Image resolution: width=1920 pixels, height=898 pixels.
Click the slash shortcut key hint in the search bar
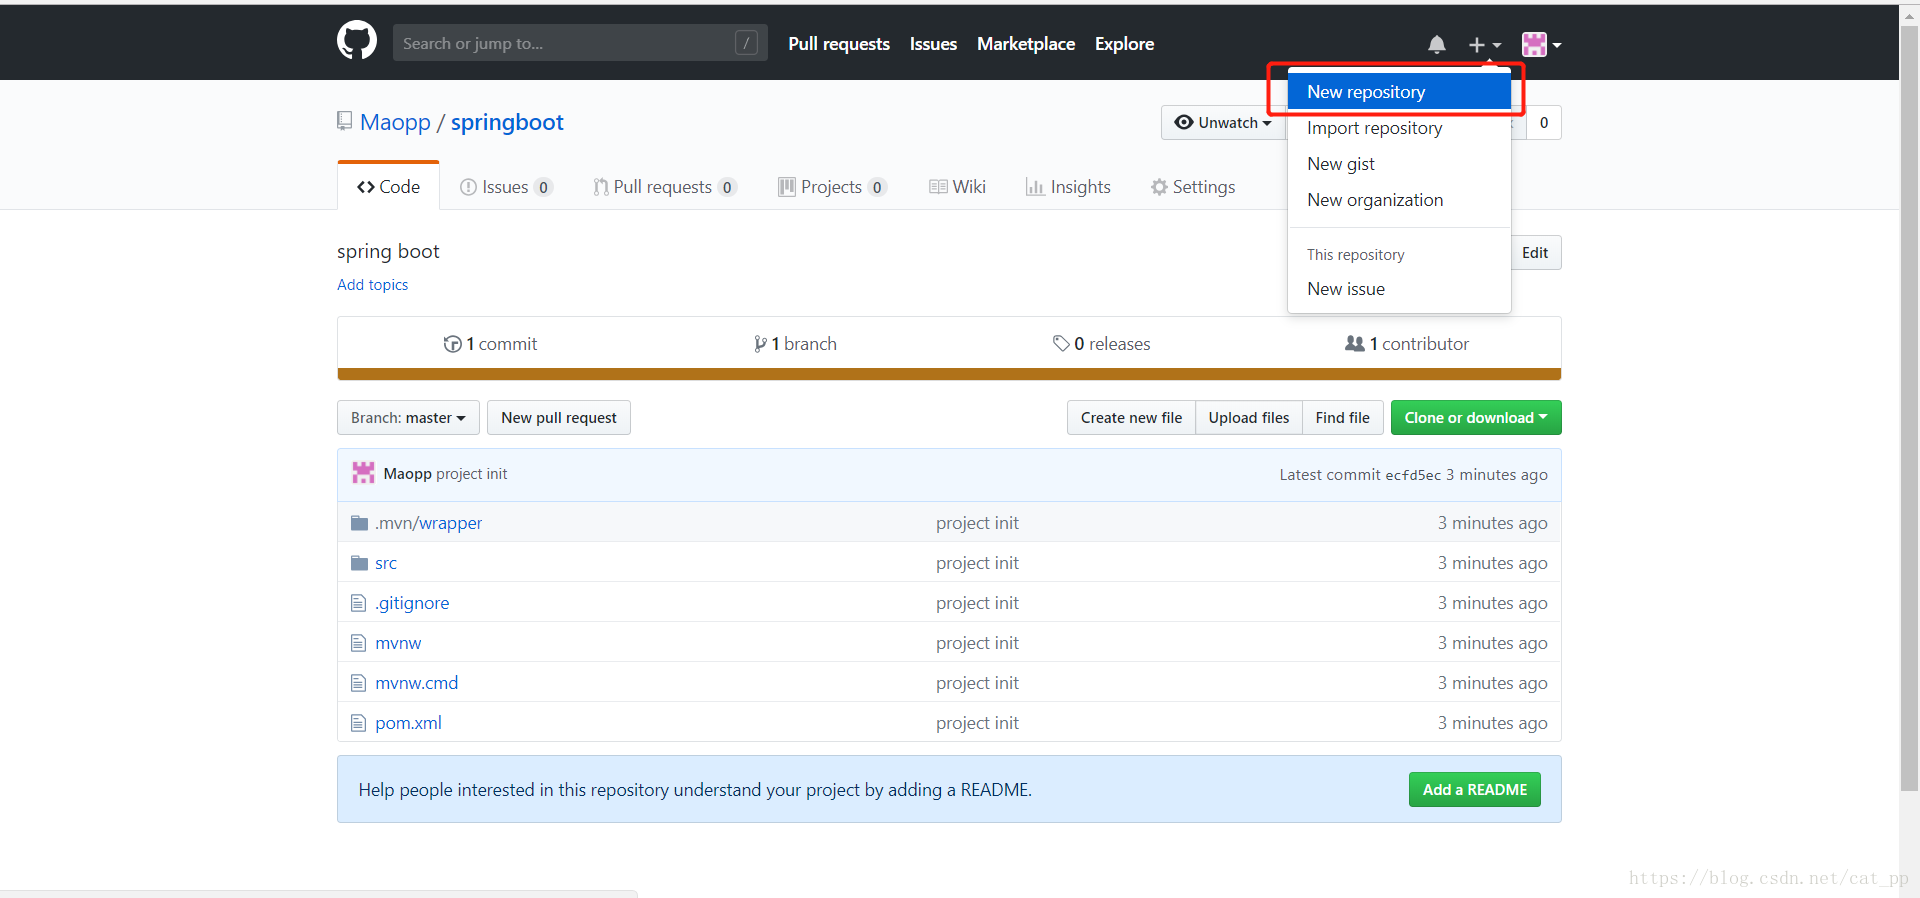[x=746, y=43]
